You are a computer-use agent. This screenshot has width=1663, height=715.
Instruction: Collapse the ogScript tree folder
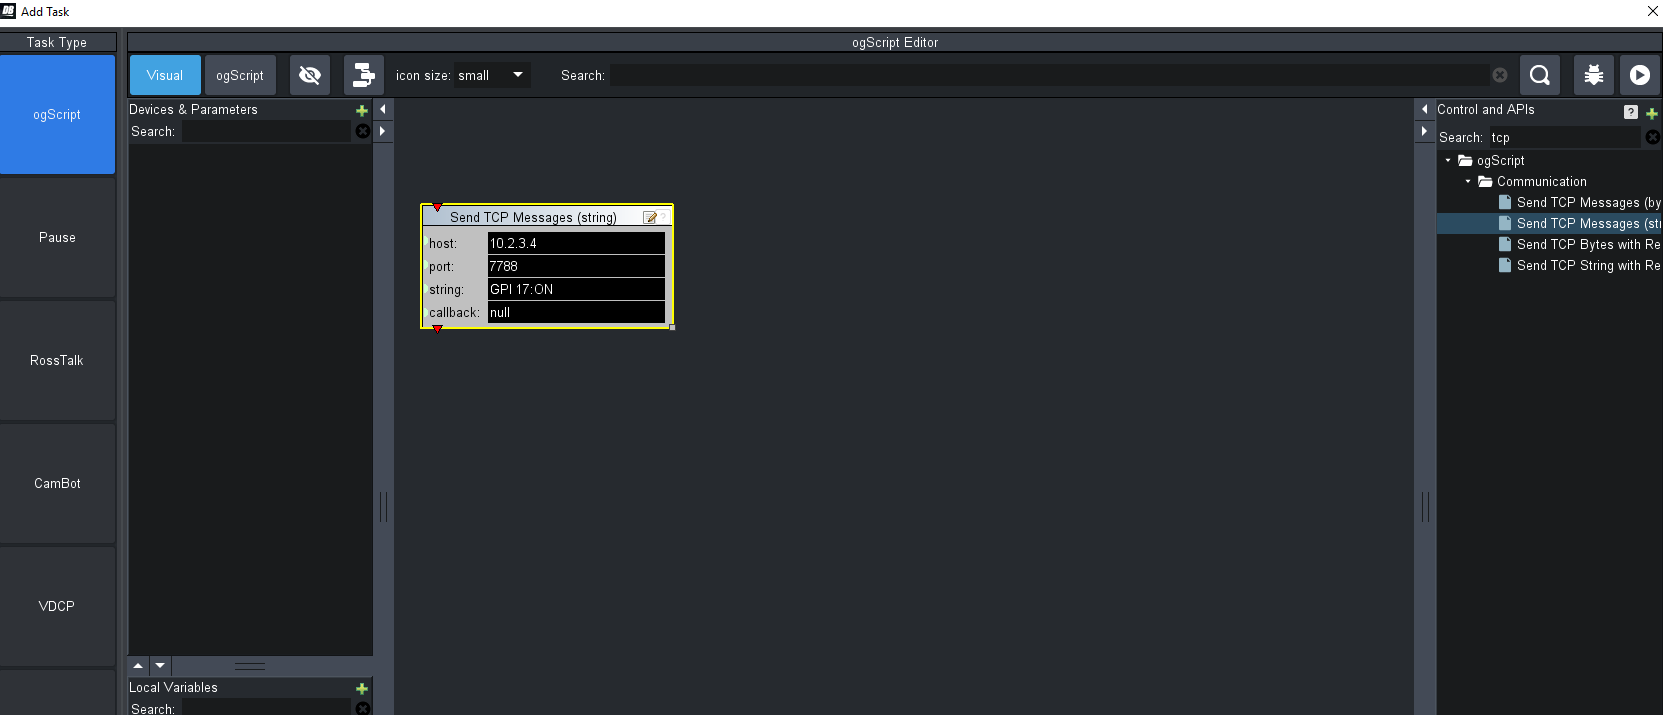1448,160
